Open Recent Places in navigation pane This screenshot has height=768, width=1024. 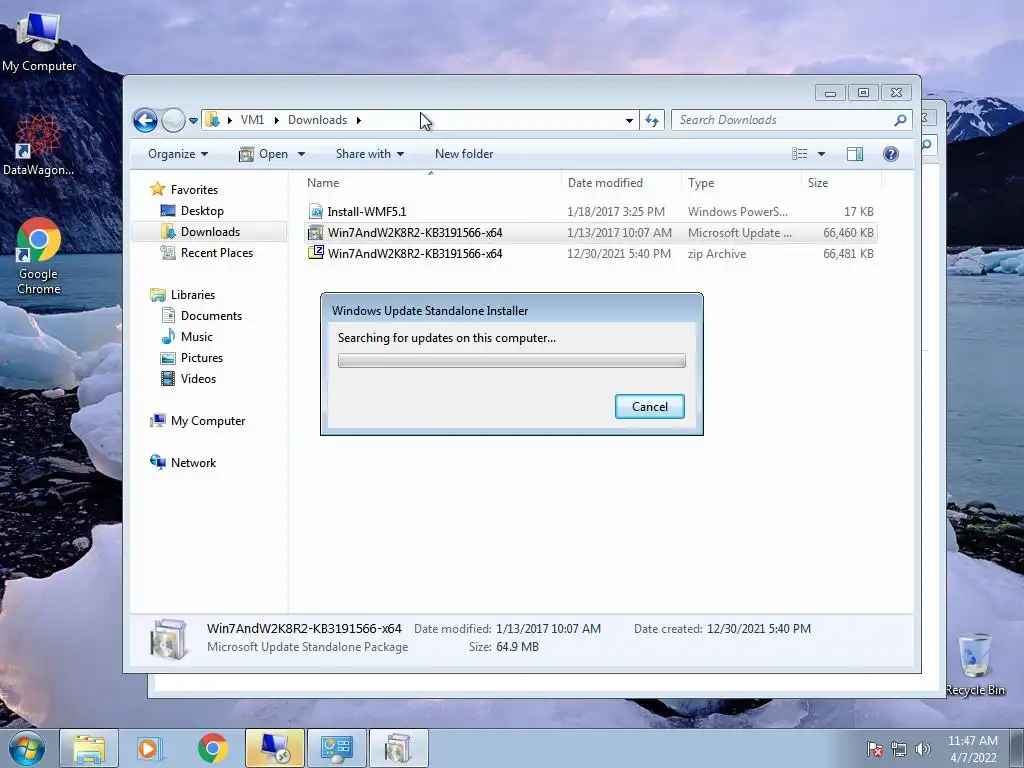pos(216,253)
